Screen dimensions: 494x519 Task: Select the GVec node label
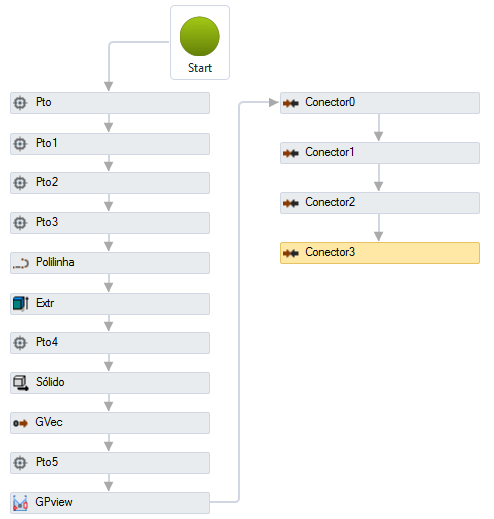(49, 422)
